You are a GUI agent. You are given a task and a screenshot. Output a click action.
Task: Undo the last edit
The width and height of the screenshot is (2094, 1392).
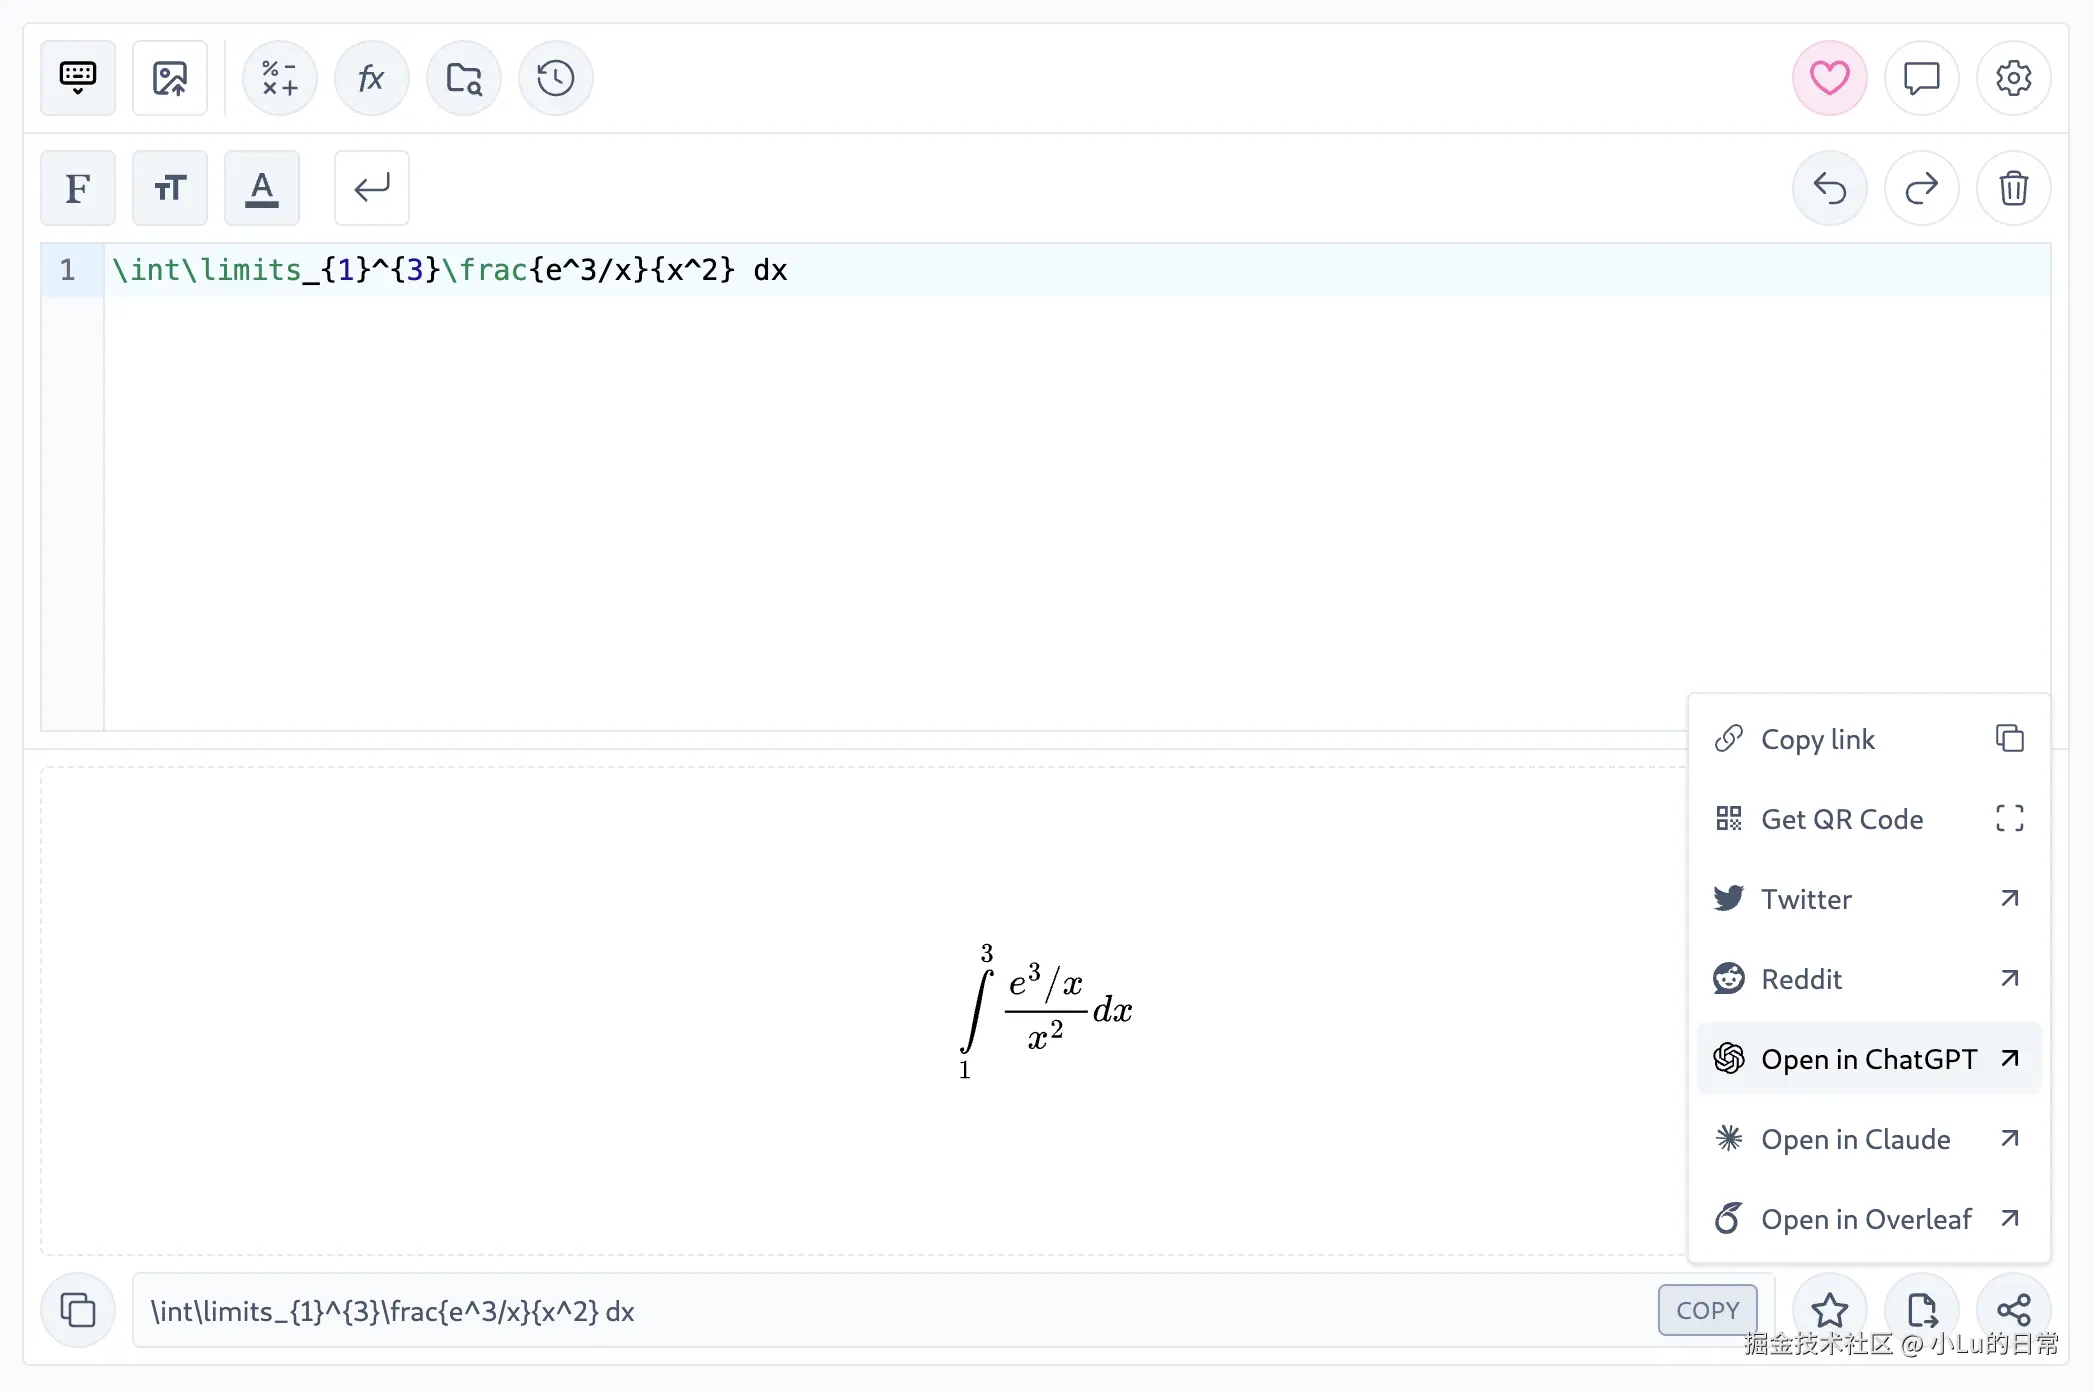click(x=1829, y=188)
